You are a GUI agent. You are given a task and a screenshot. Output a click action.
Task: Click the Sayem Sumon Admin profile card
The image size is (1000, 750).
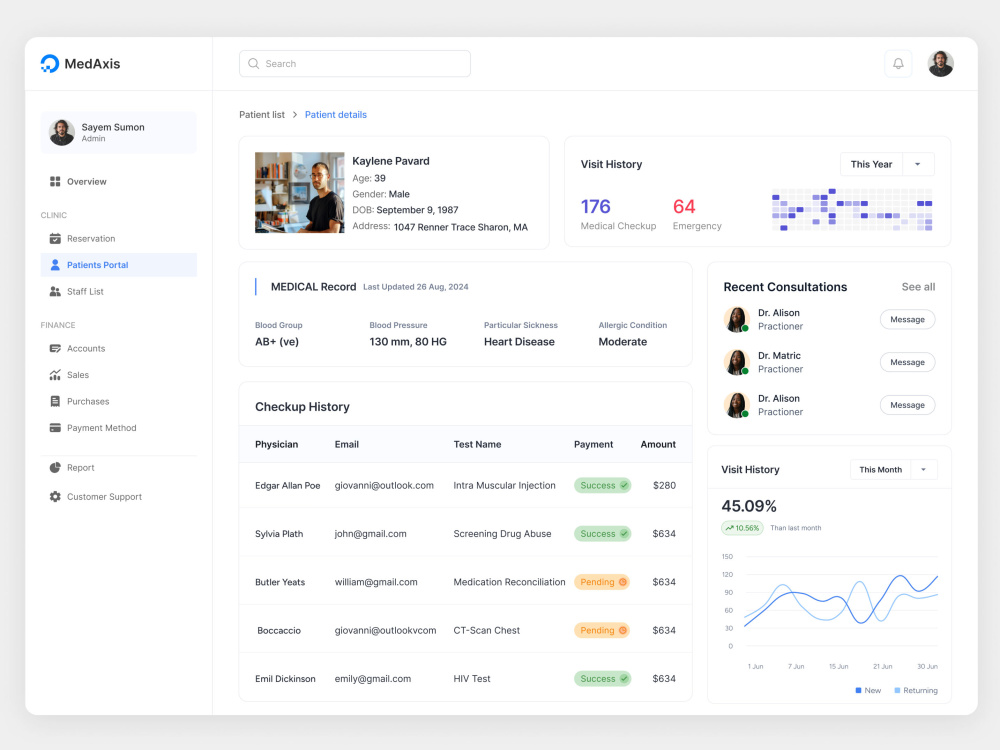(x=119, y=133)
